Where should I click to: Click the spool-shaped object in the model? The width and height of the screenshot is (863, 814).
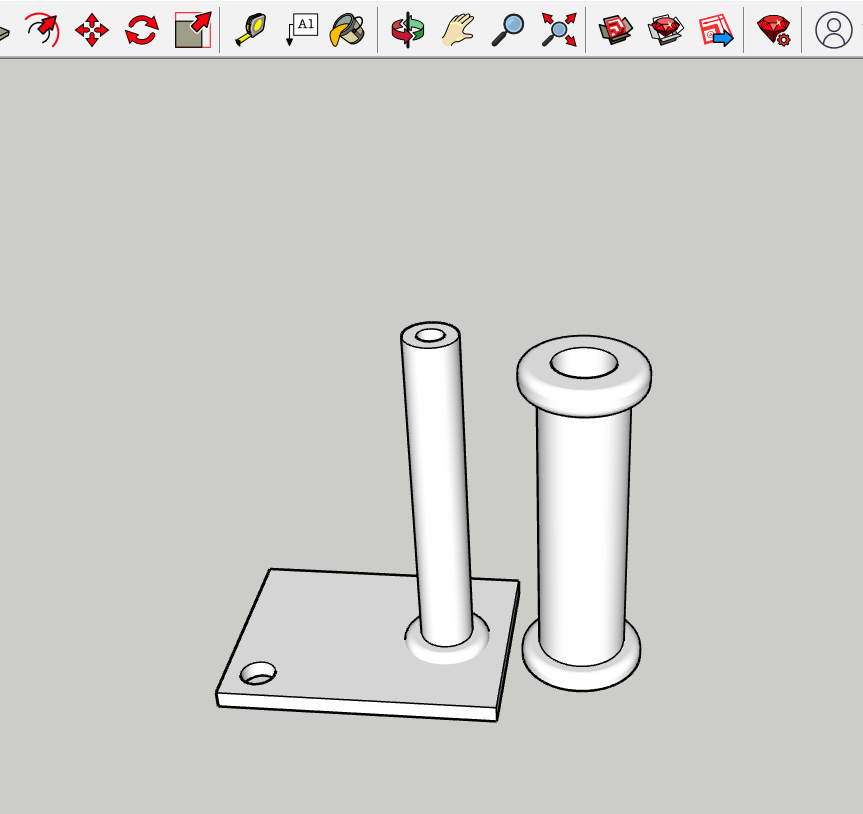tap(583, 512)
